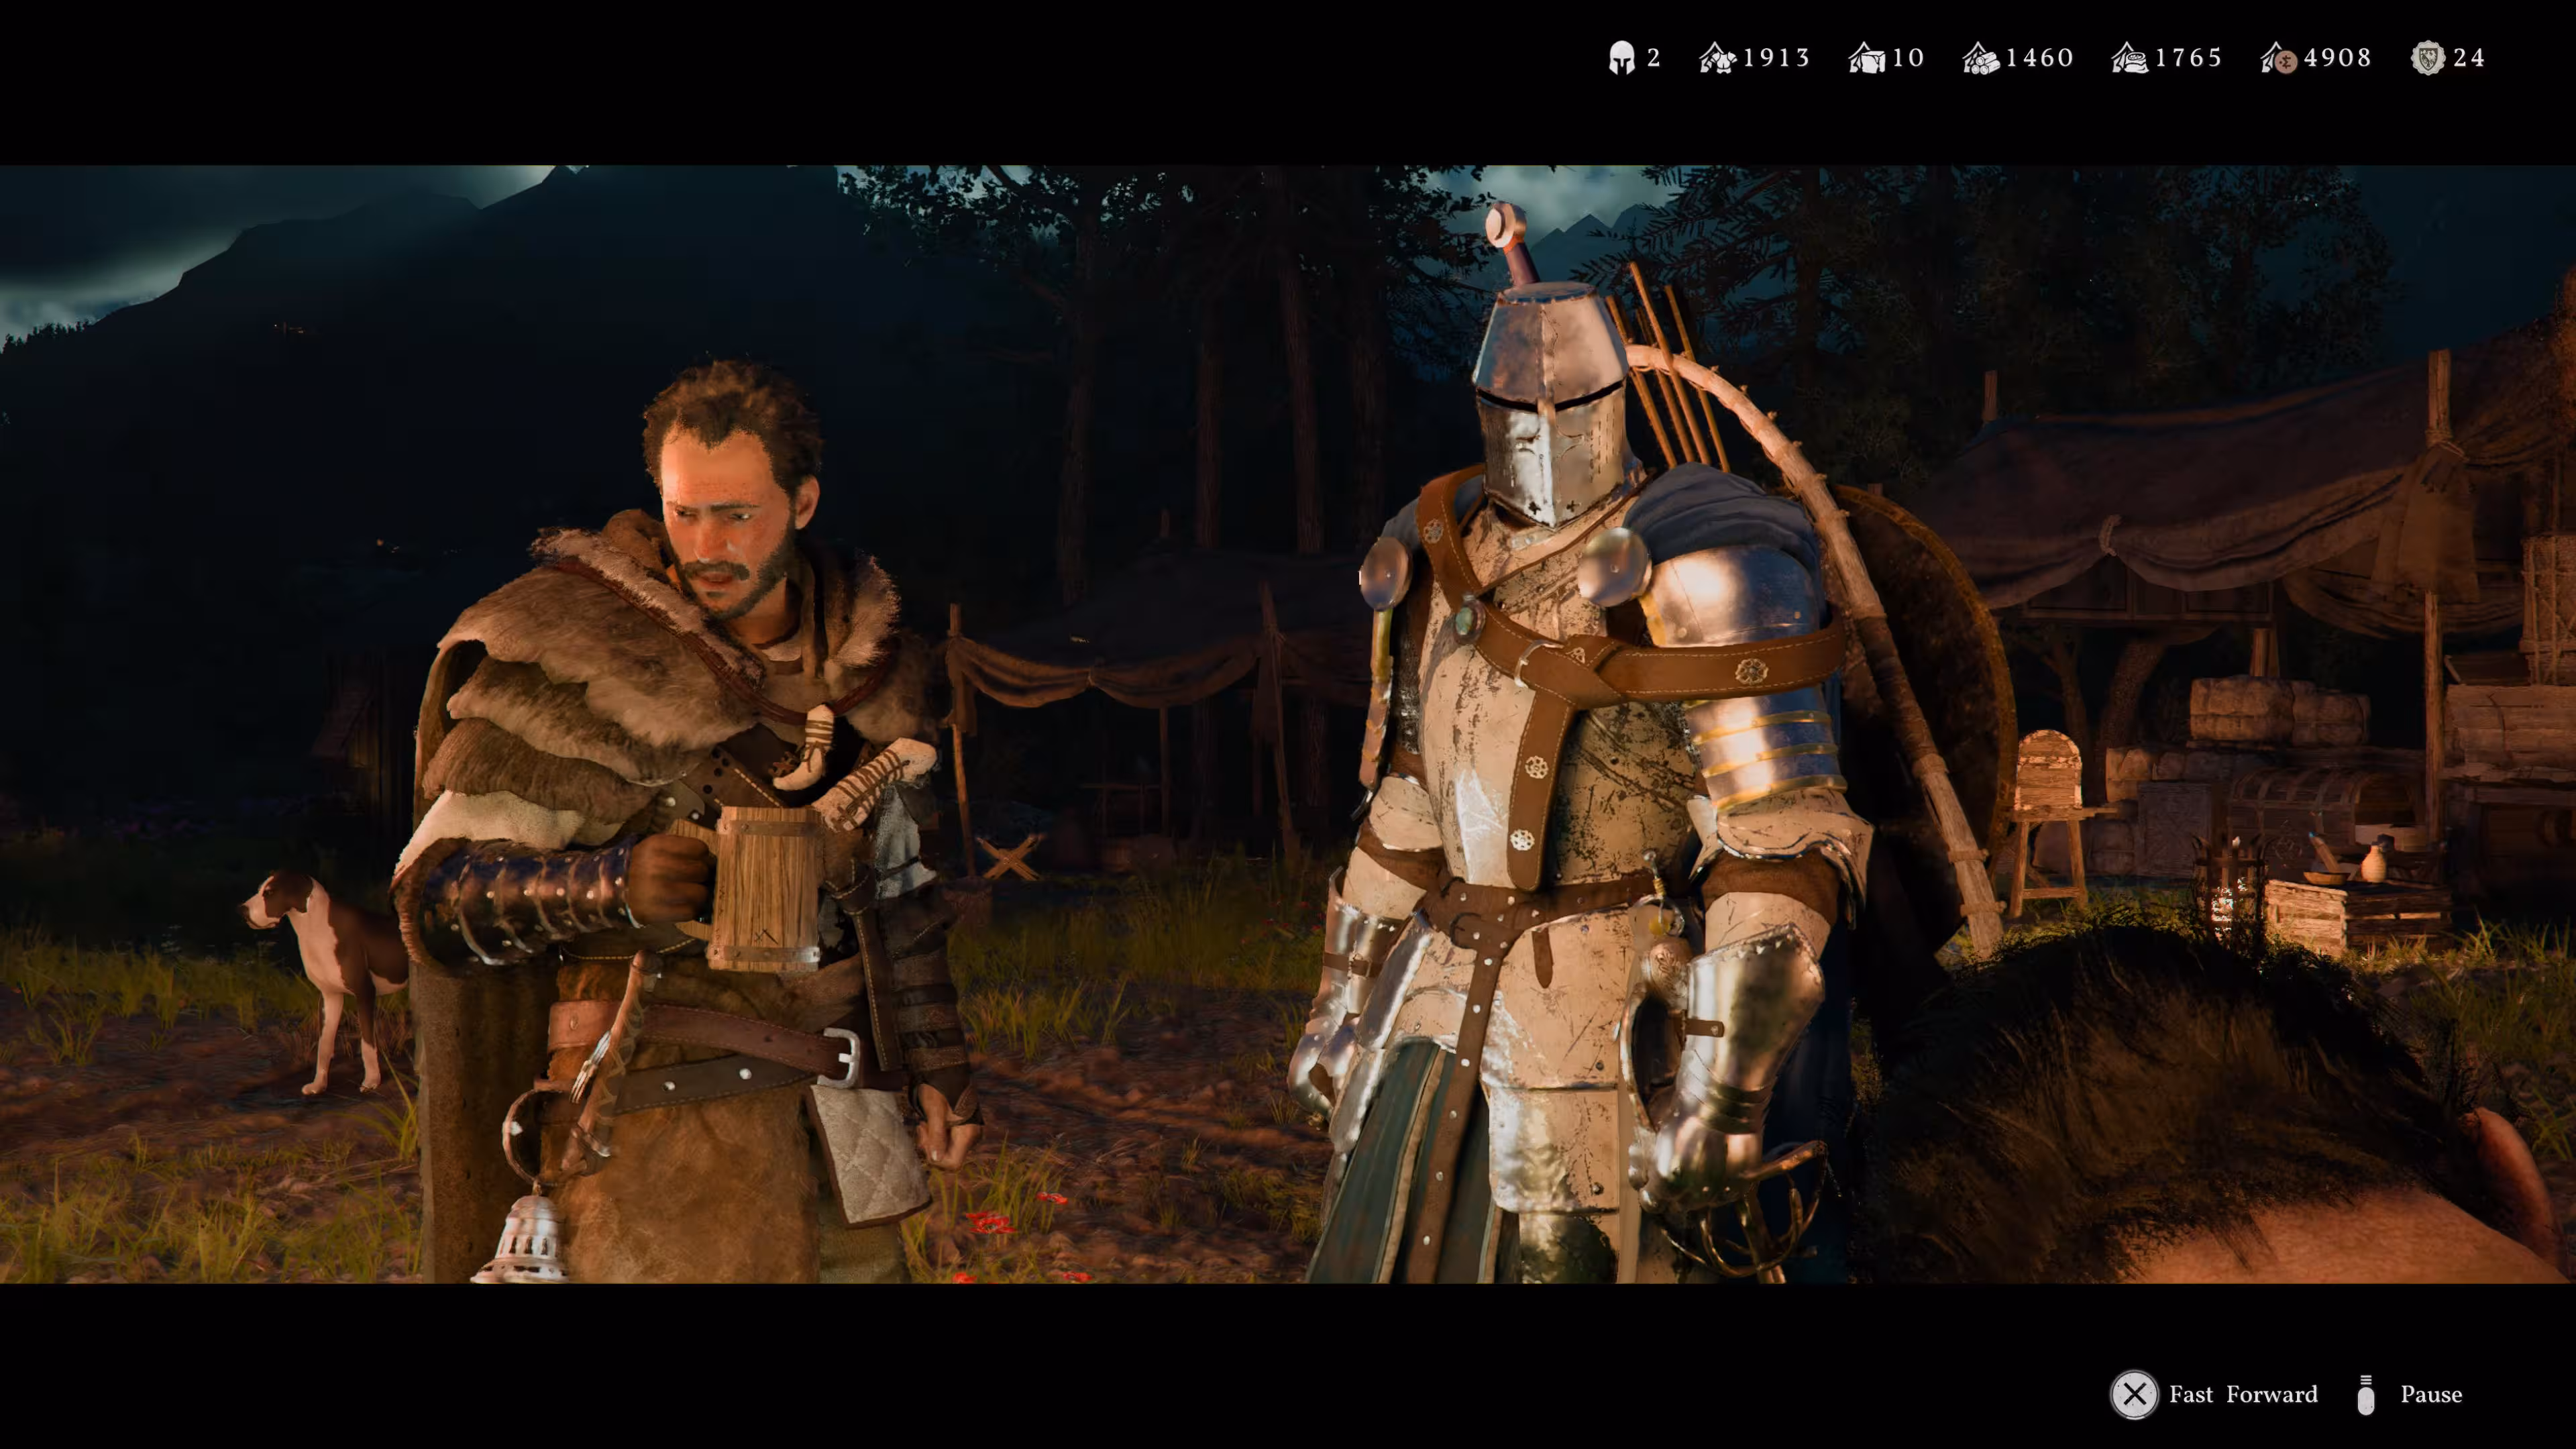Click the heraldic seal icon beside 24
2576x1449 pixels.
pyautogui.click(x=2428, y=58)
